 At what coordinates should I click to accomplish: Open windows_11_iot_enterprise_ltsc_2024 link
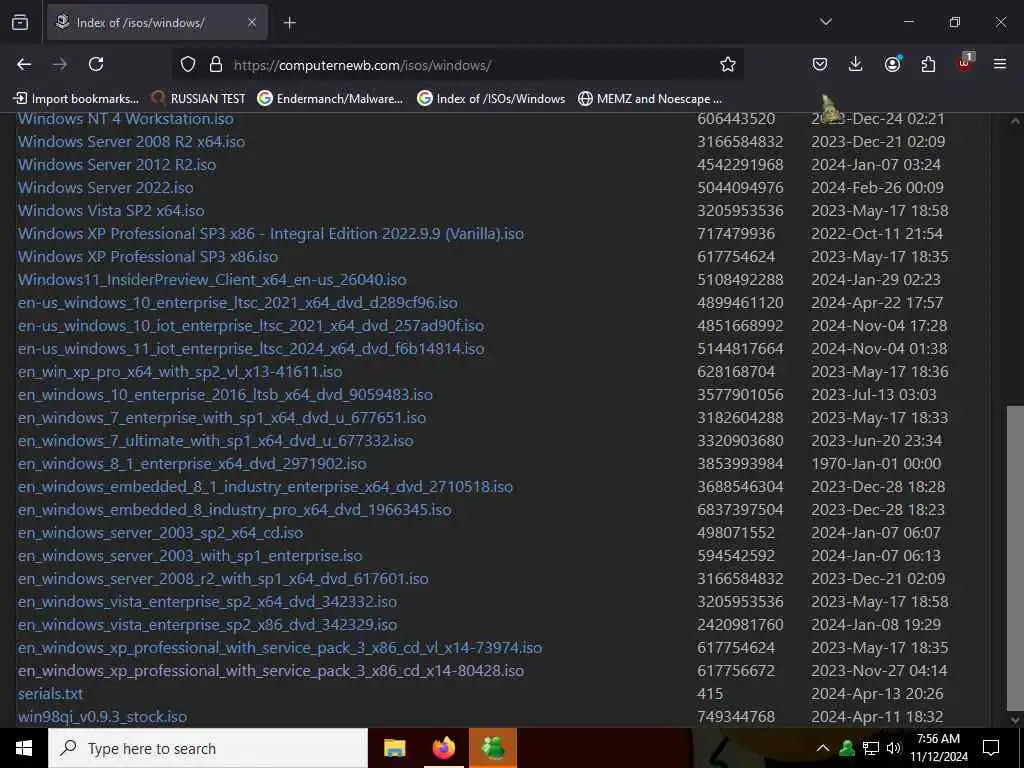[251, 349]
